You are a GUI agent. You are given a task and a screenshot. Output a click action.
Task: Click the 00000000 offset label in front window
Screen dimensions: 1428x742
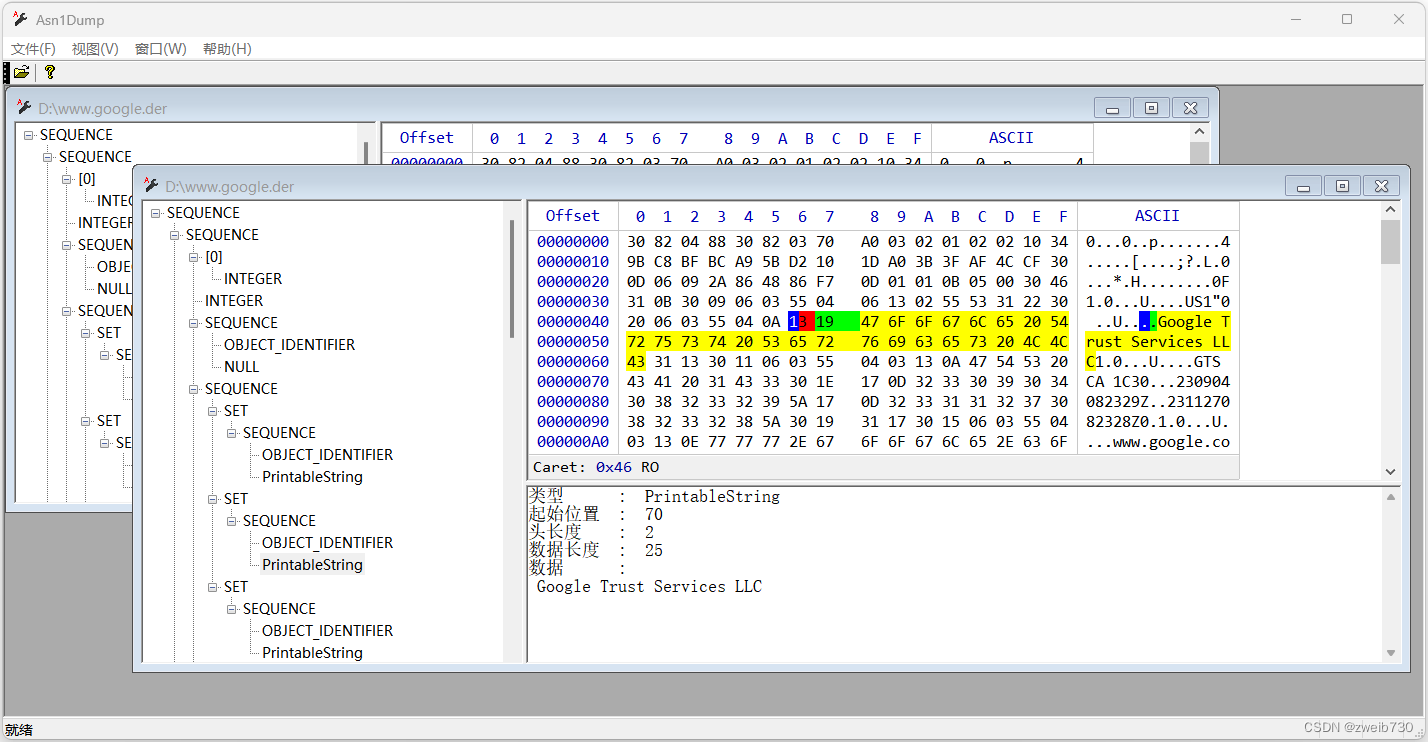point(573,241)
